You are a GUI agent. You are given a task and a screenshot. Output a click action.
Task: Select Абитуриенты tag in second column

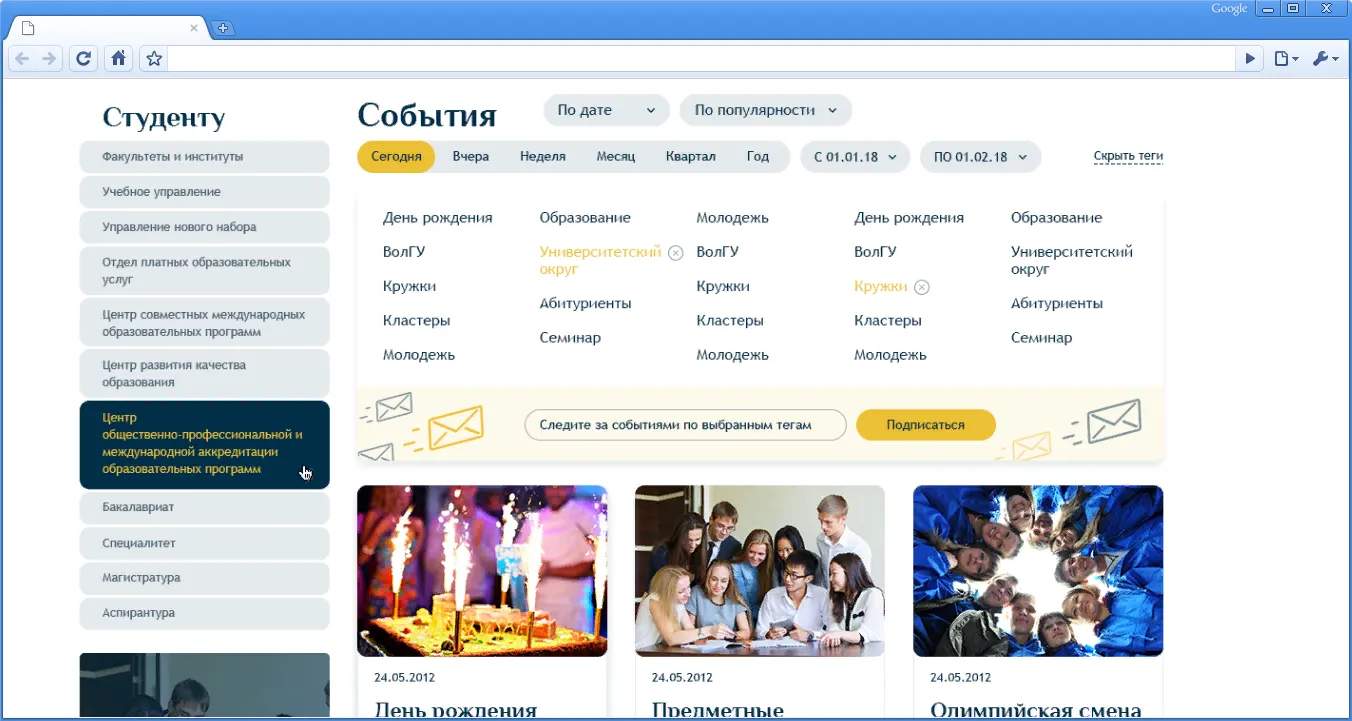point(585,304)
